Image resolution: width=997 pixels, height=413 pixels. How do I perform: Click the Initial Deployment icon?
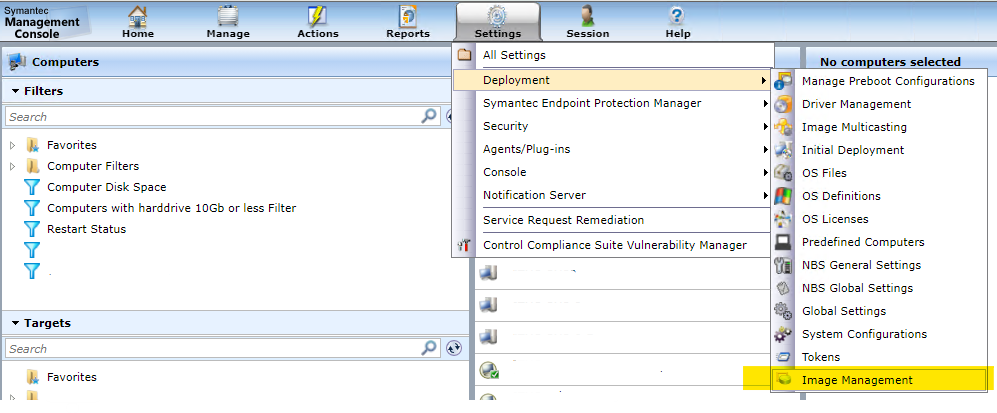point(783,150)
